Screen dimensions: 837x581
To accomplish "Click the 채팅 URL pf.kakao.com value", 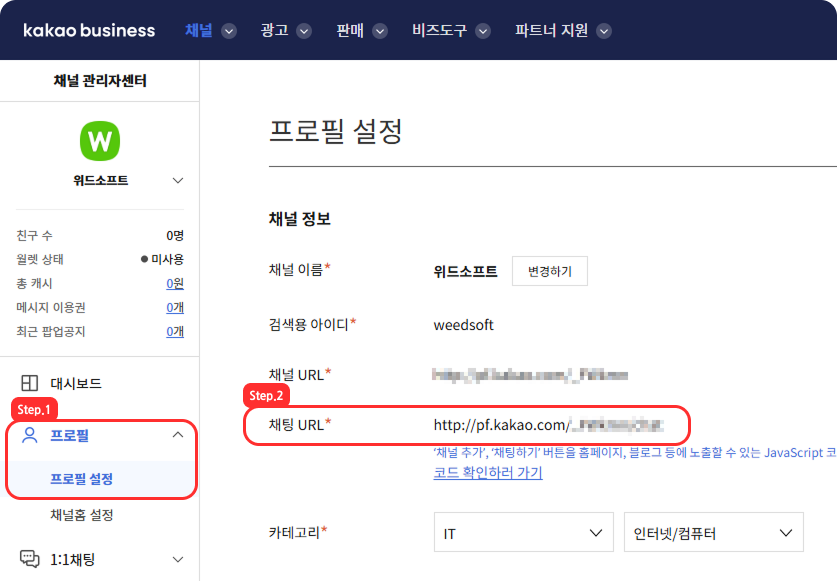I will 549,425.
